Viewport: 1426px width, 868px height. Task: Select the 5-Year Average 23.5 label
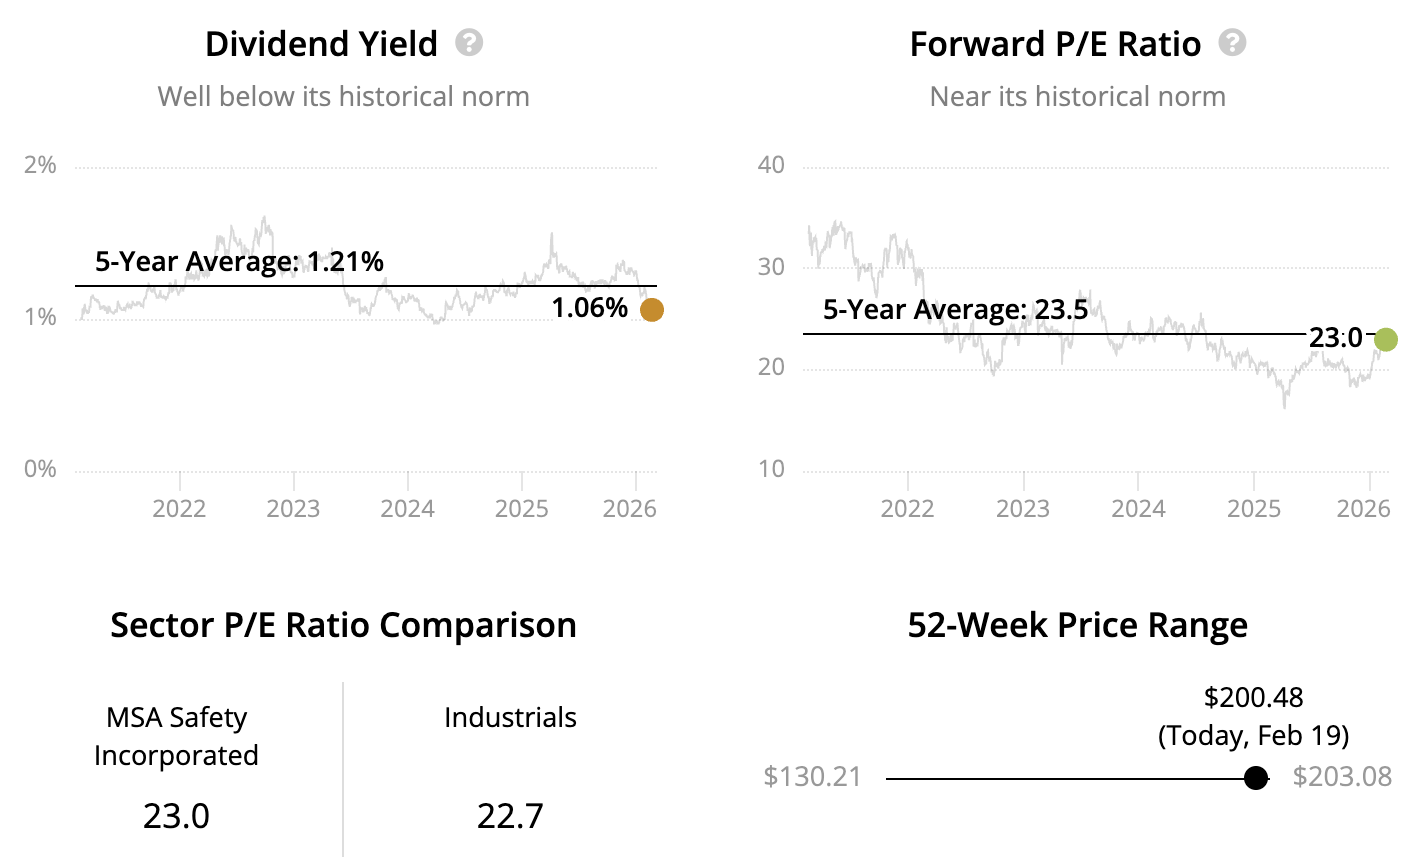click(x=955, y=310)
